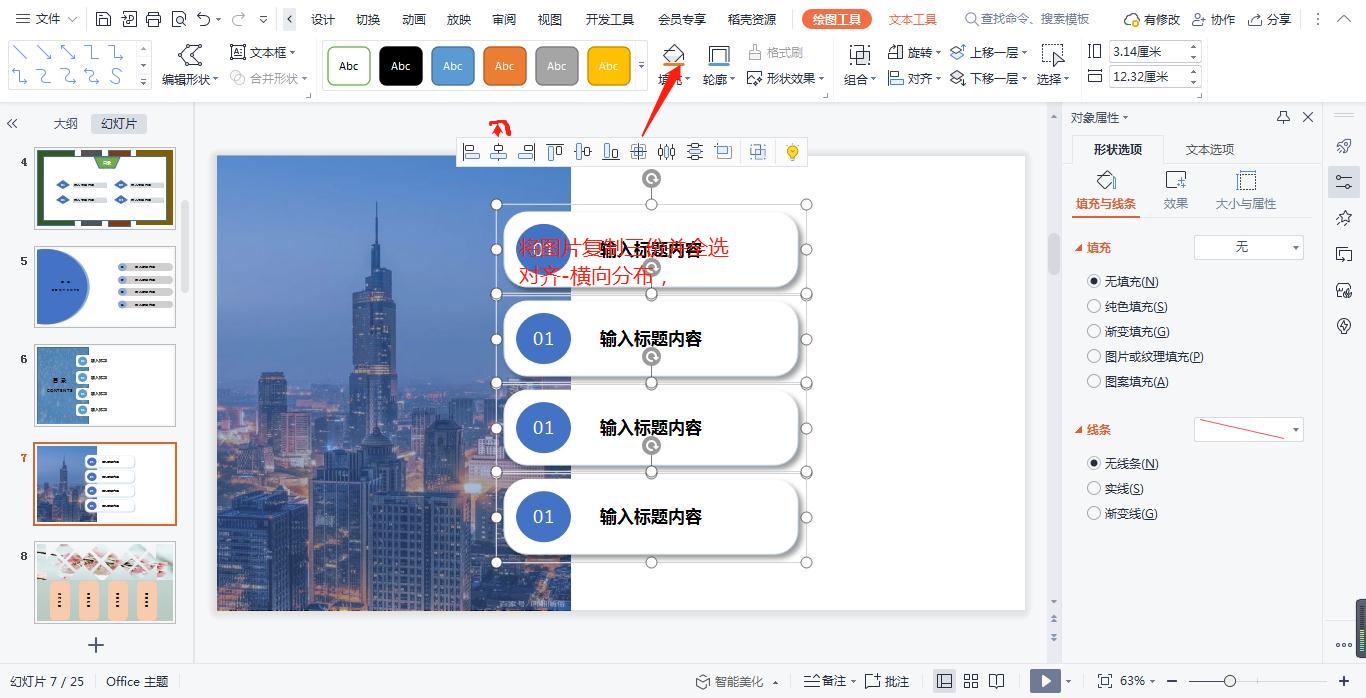Screen dimensions: 1366x698
Task: Select Solid Line (实线) radio button
Action: [1094, 489]
